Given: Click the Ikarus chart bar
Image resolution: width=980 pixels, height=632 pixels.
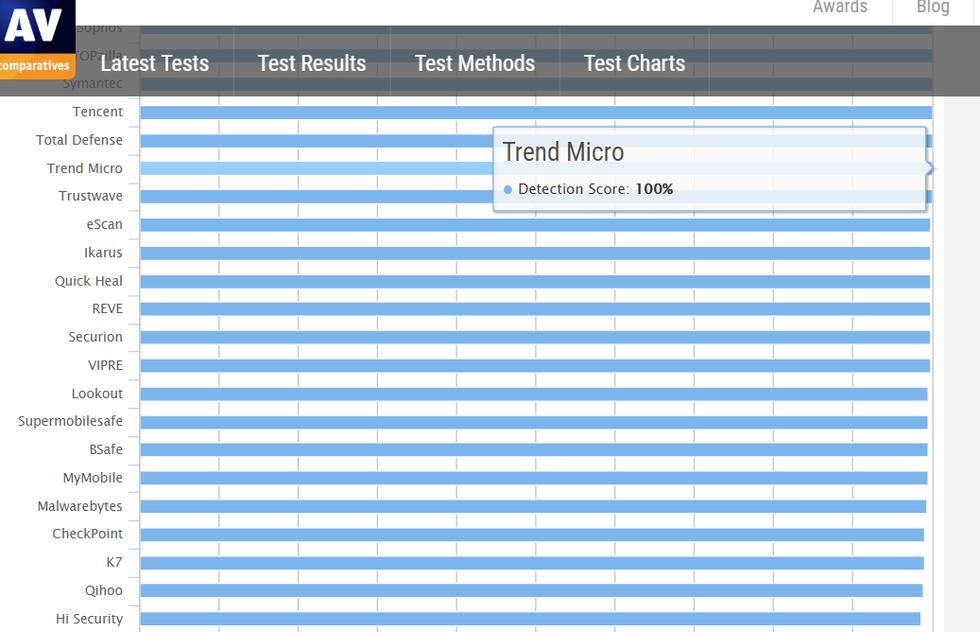Looking at the screenshot, I should coord(535,254).
